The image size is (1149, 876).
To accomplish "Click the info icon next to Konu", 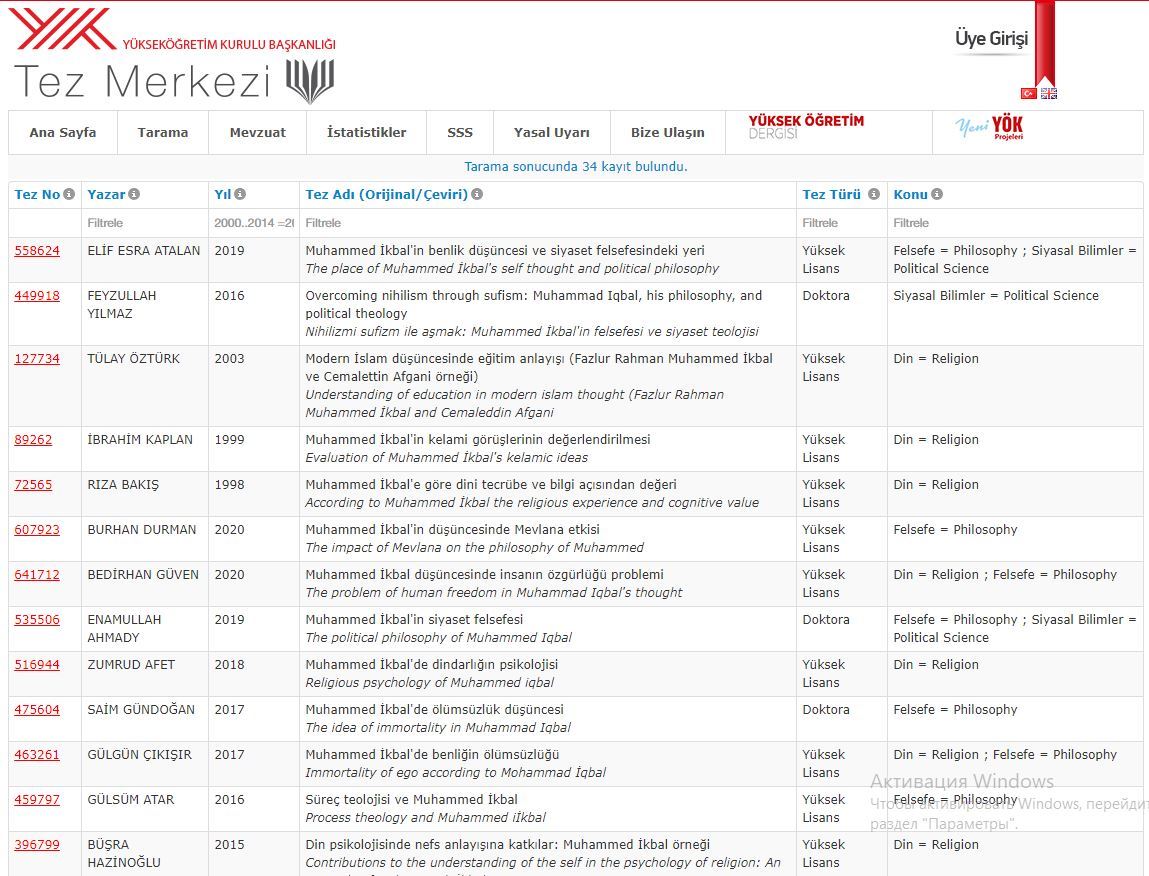I will tap(936, 194).
